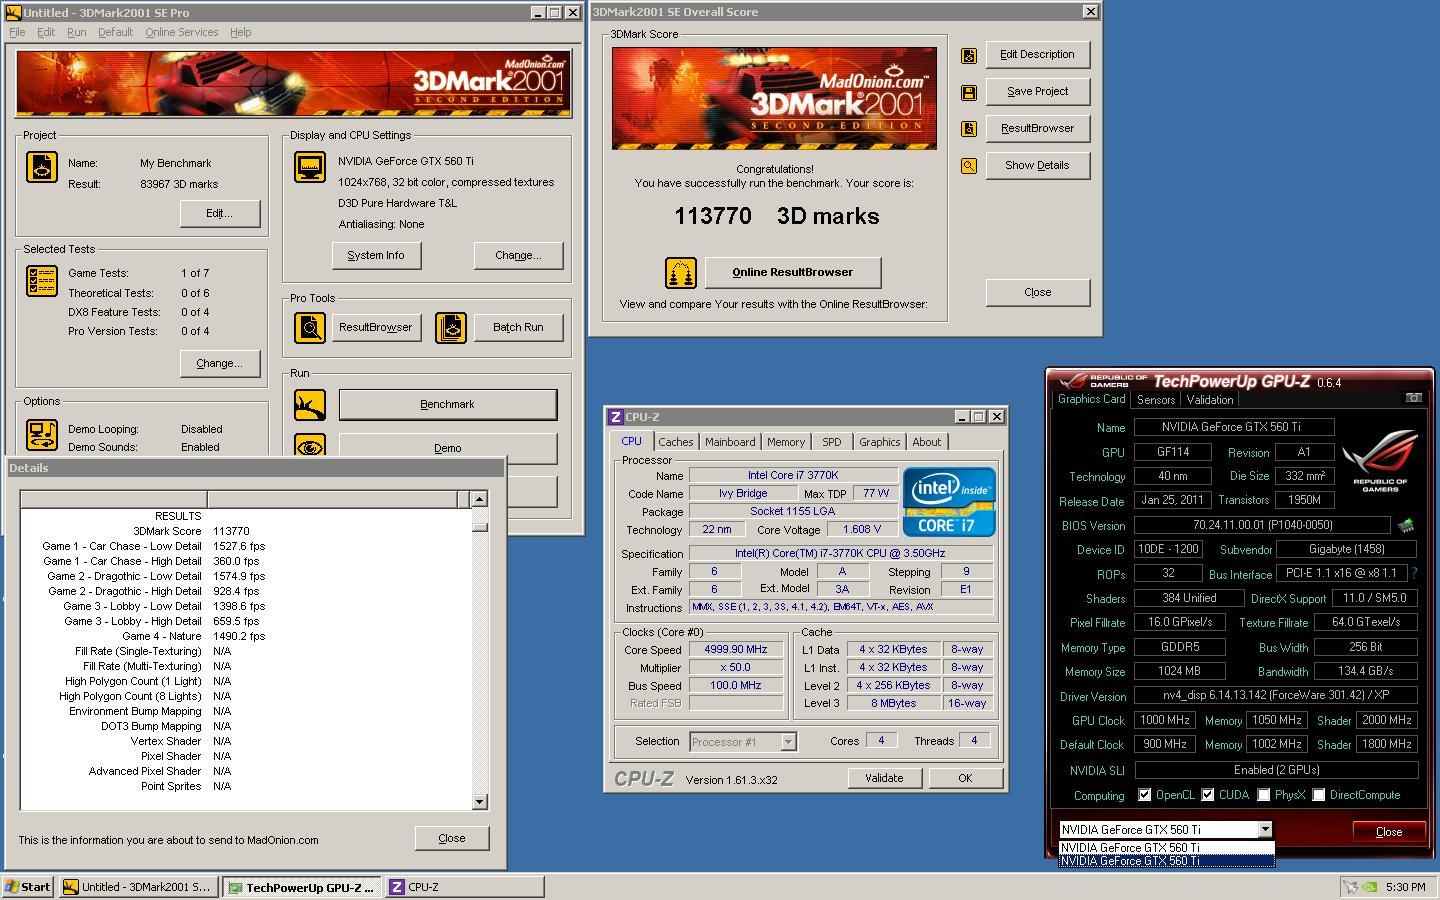Screen dimensions: 1440x900
Task: Click the Batch Run icon in Pro Tools
Action: pyautogui.click(x=451, y=327)
